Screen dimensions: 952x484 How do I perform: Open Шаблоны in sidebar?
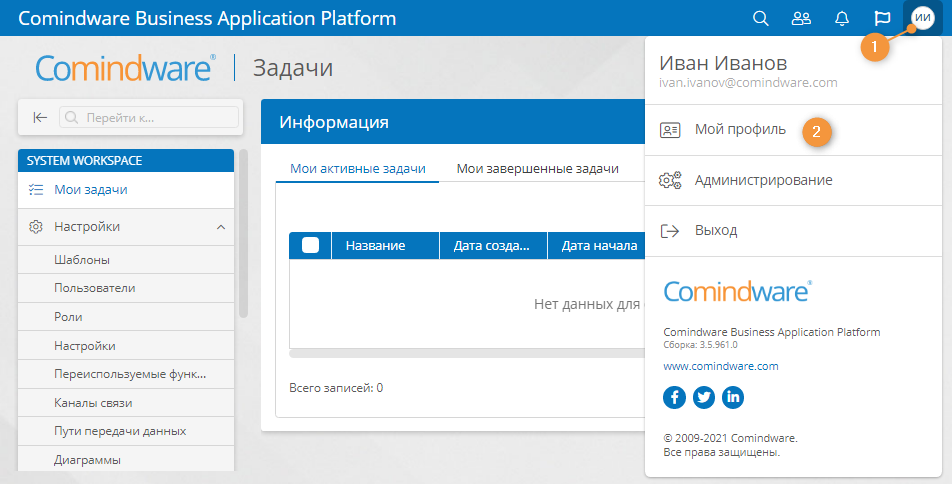click(x=126, y=260)
